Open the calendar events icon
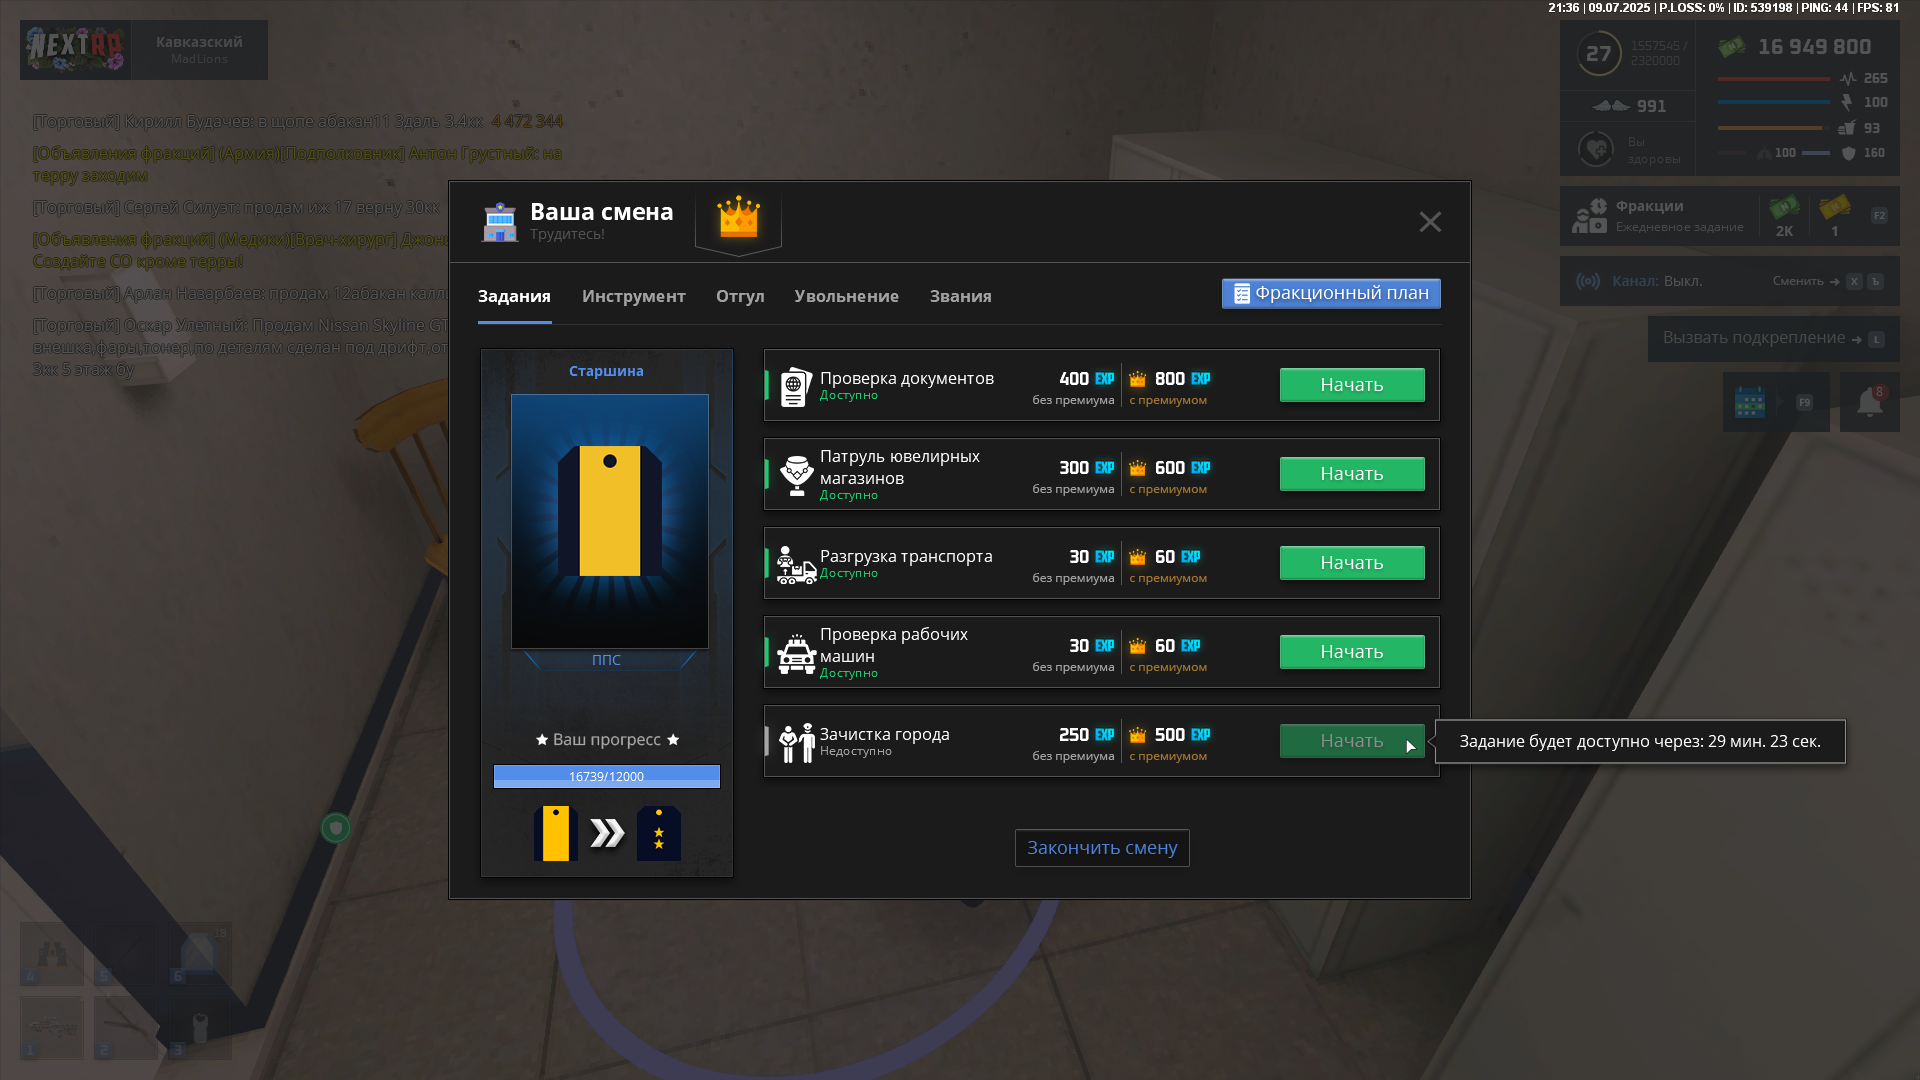This screenshot has width=1920, height=1080. [x=1750, y=402]
